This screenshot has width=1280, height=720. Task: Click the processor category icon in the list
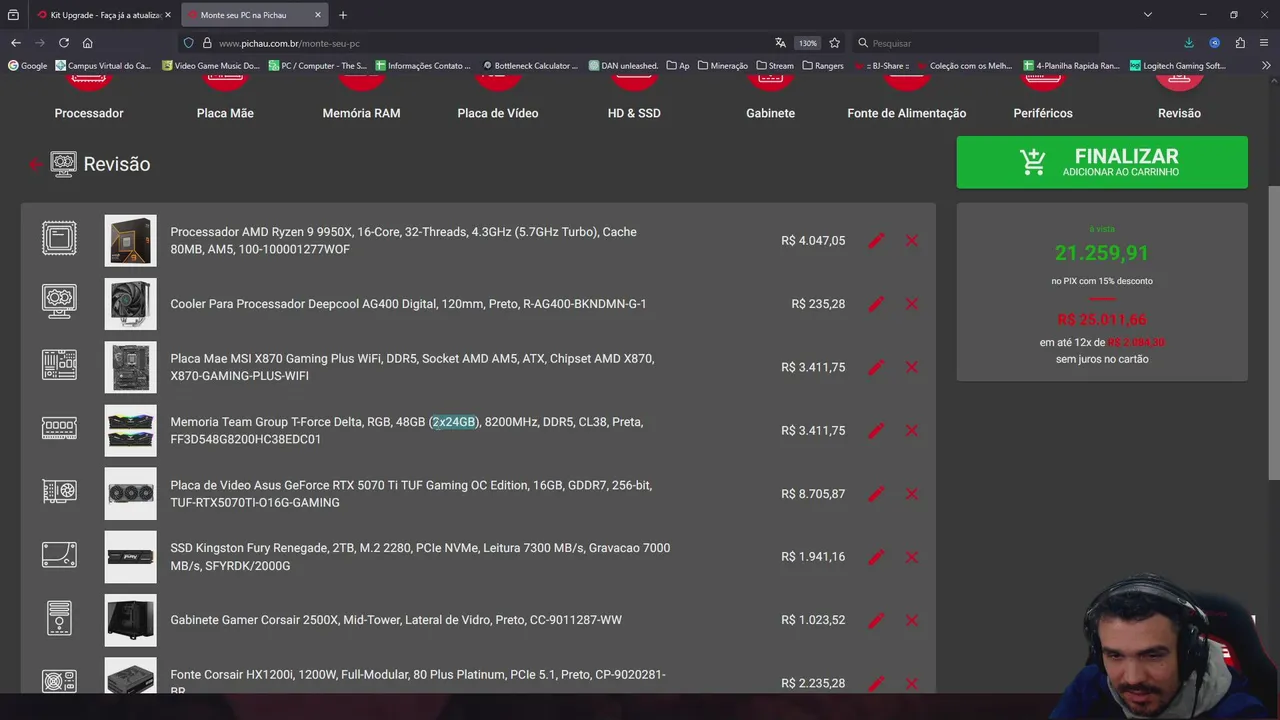click(x=59, y=239)
